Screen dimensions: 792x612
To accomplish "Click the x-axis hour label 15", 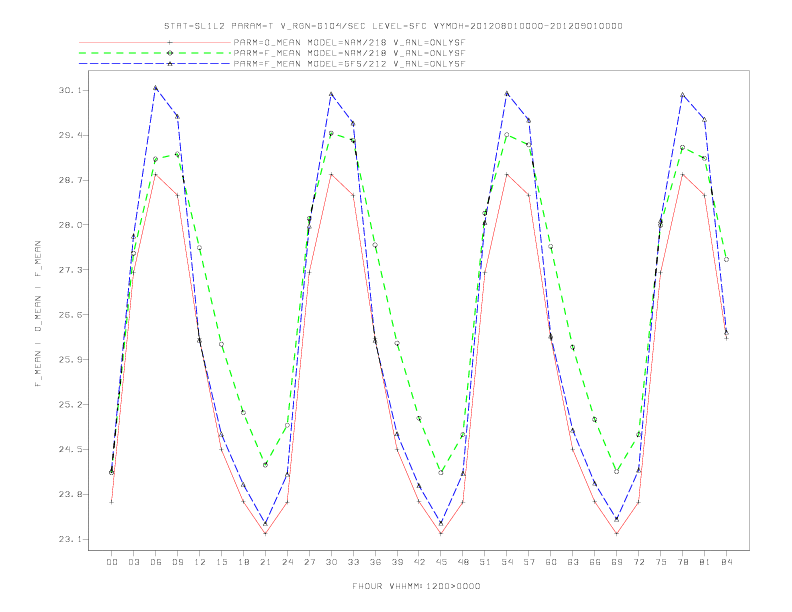I will point(221,562).
